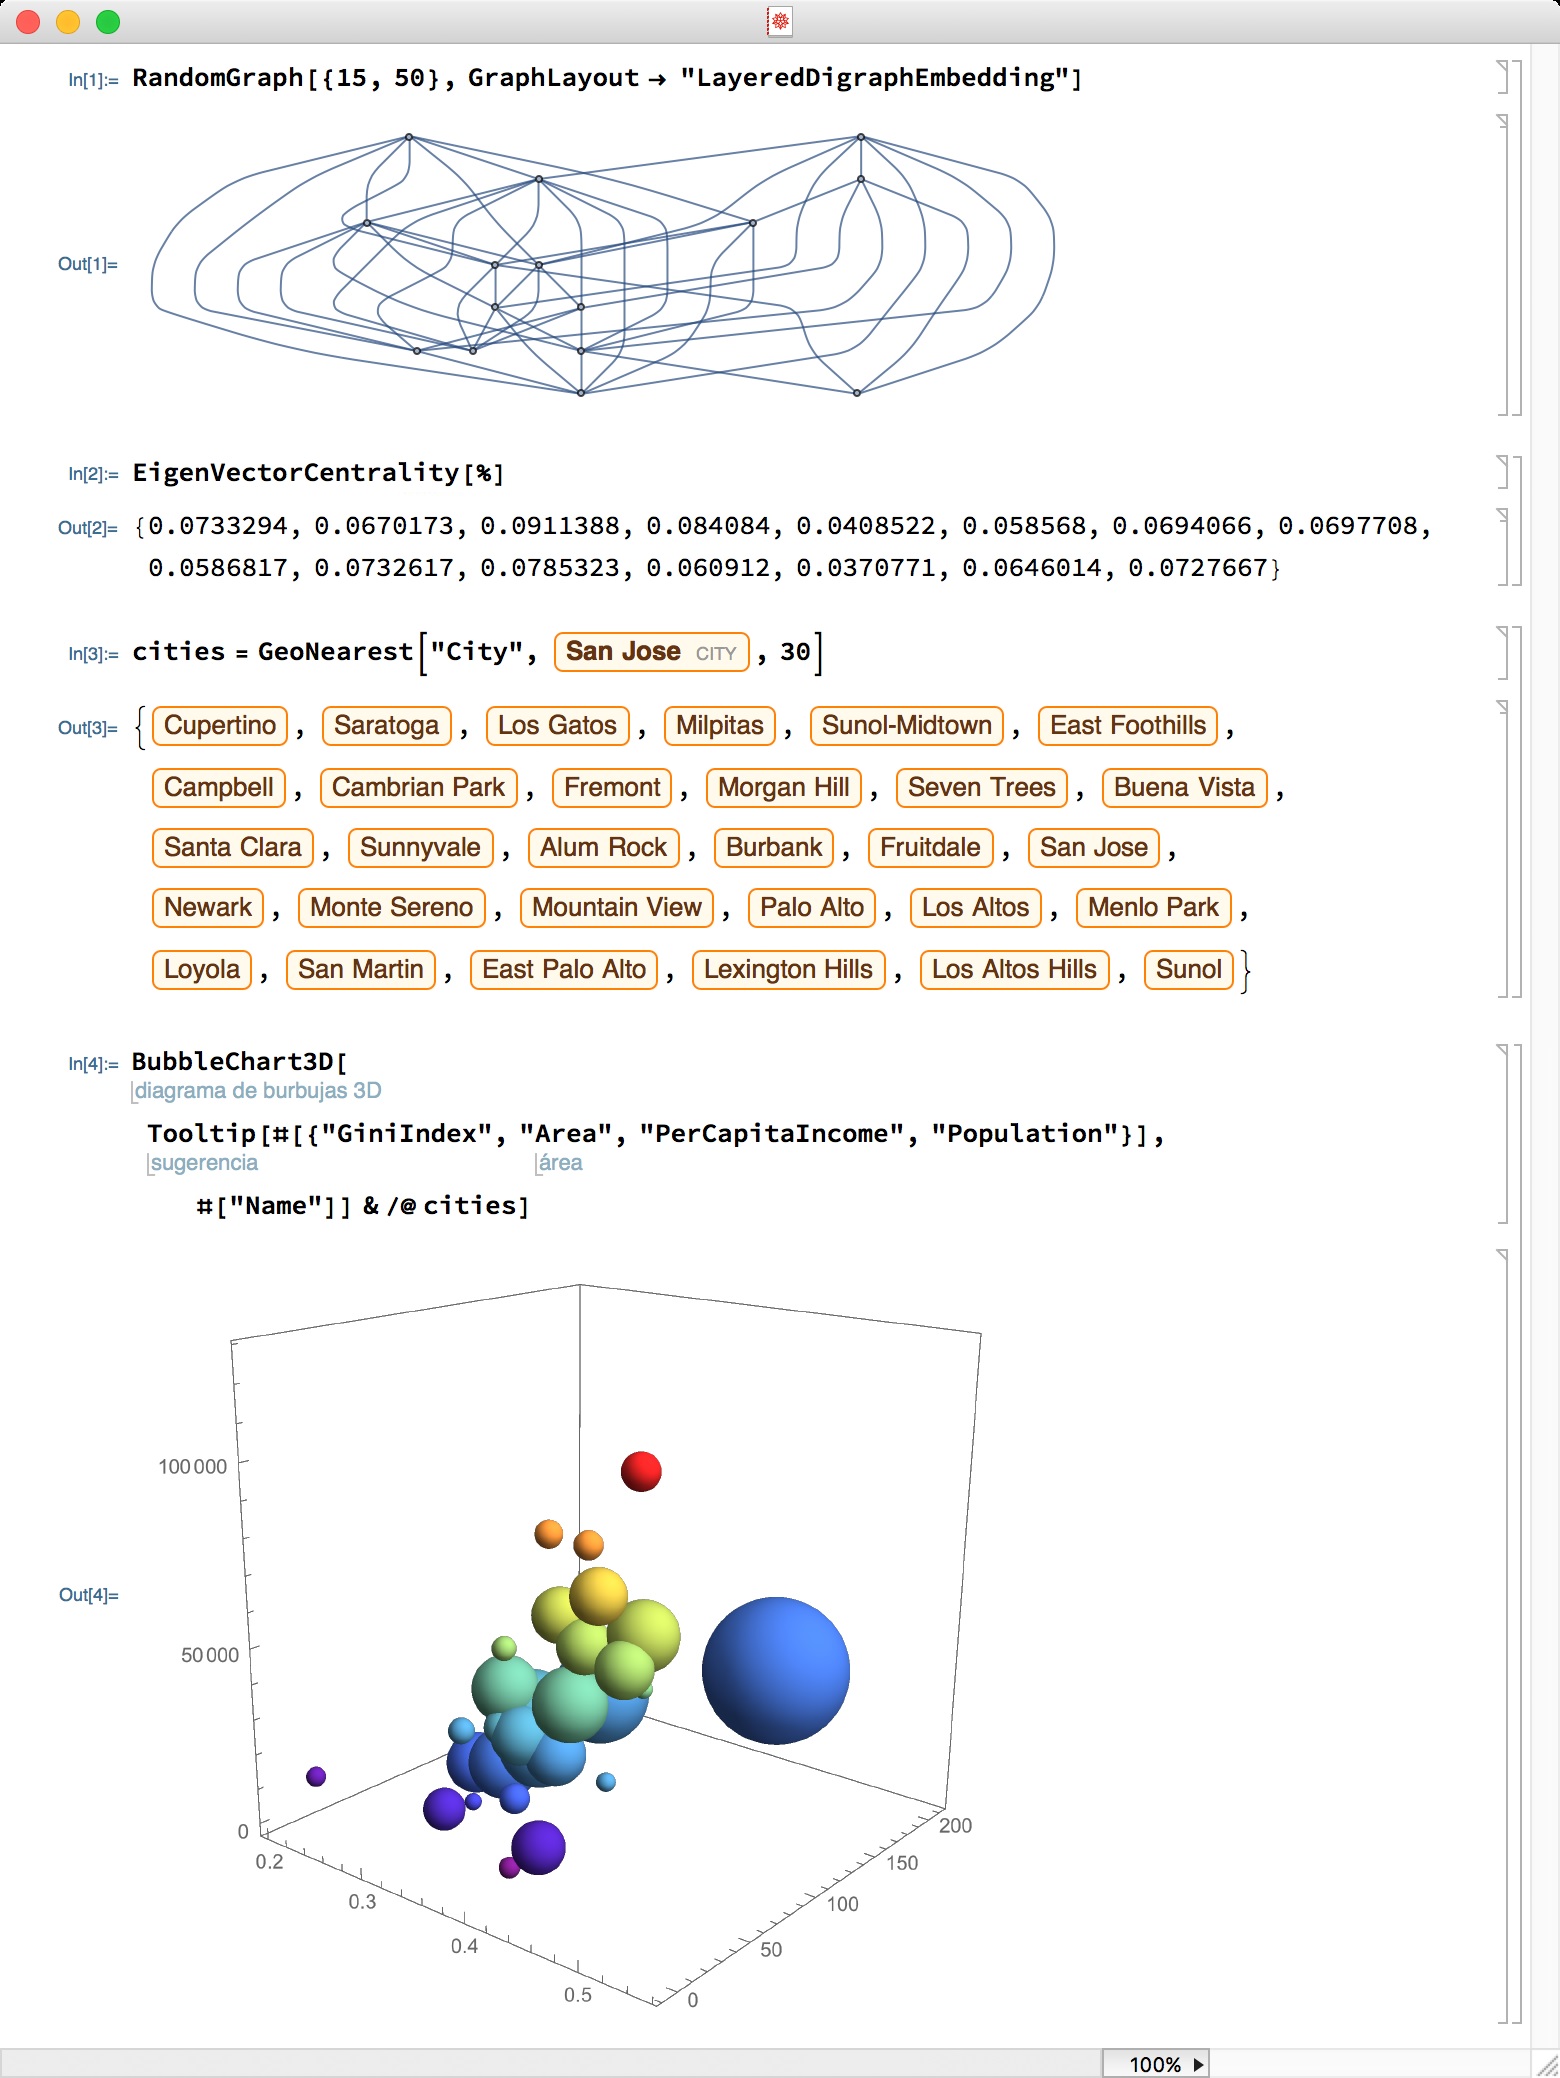Click the RandomGraph input line
The image size is (1560, 2078).
pyautogui.click(x=607, y=78)
